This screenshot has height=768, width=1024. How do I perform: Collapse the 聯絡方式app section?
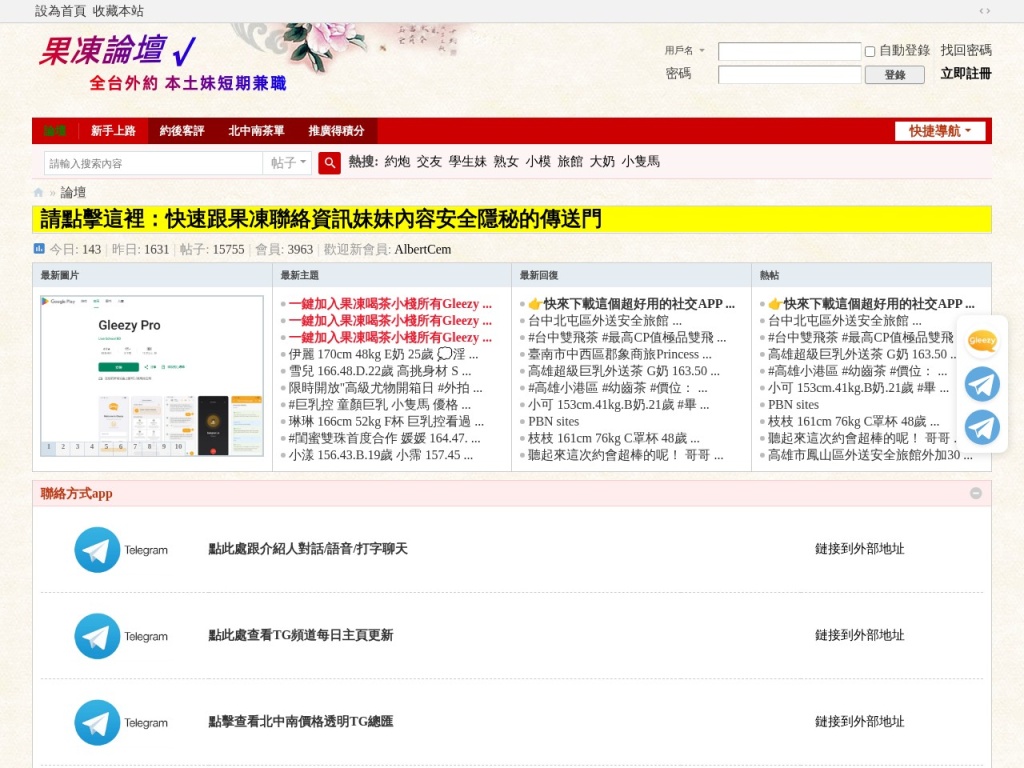point(975,493)
